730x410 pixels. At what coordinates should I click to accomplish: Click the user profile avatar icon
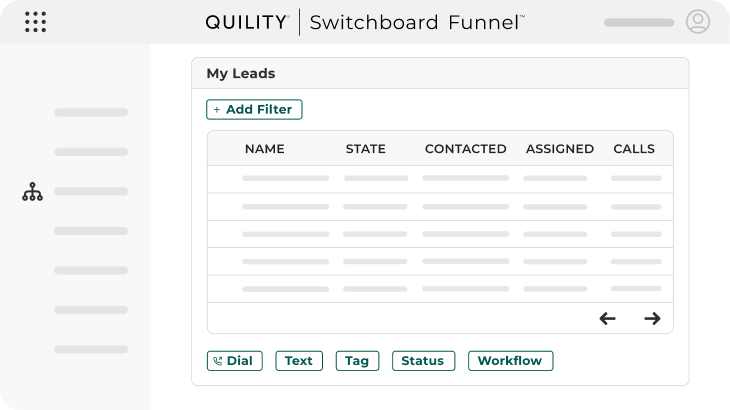point(697,22)
